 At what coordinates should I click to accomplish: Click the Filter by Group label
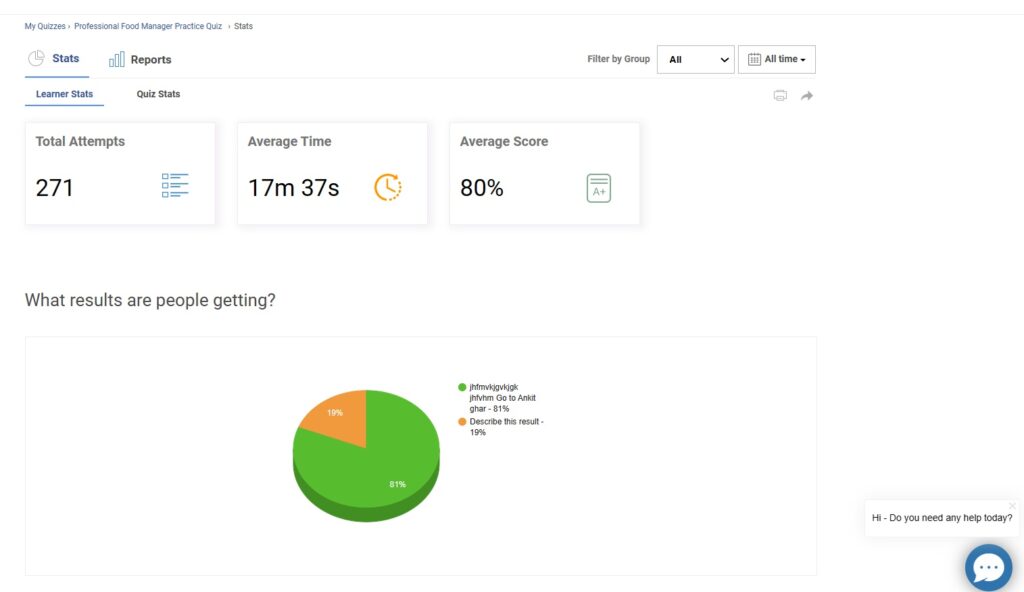[x=618, y=59]
